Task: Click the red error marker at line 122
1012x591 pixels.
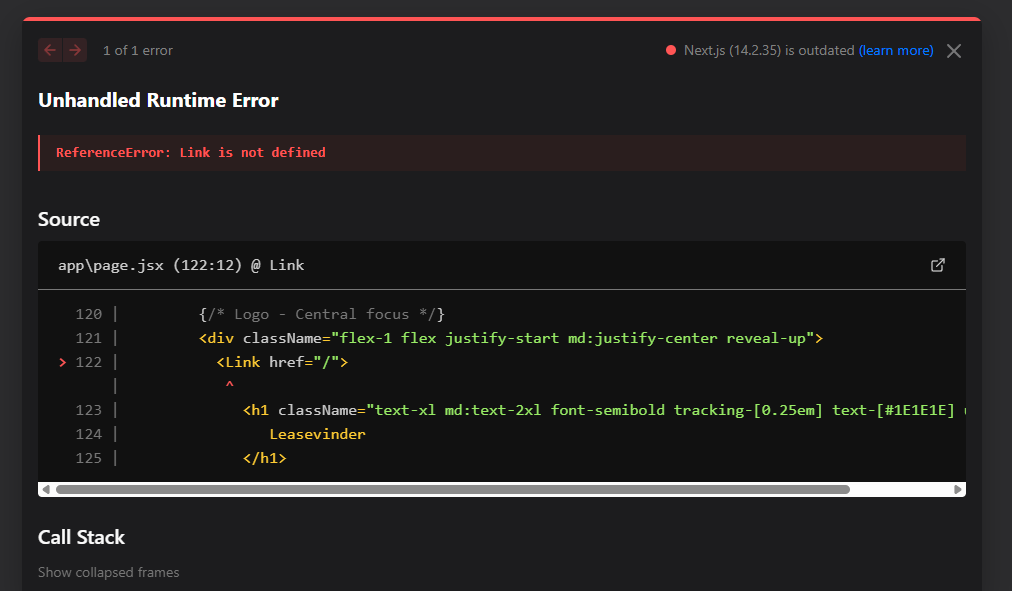Action: 63,362
